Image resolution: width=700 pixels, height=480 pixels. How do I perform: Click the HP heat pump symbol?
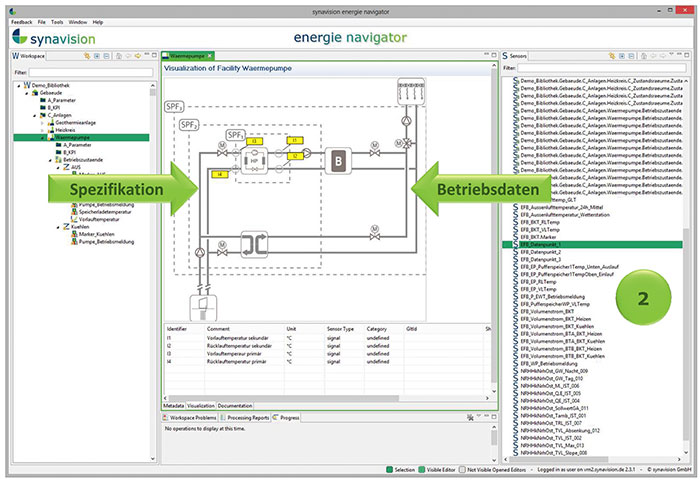(x=254, y=160)
